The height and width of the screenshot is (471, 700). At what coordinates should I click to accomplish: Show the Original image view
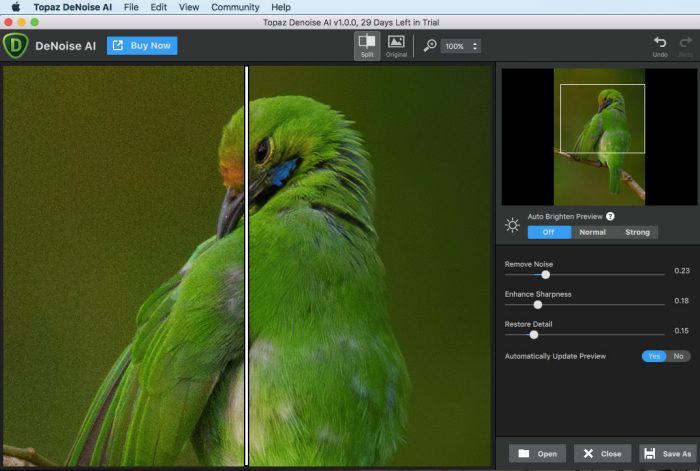[396, 45]
